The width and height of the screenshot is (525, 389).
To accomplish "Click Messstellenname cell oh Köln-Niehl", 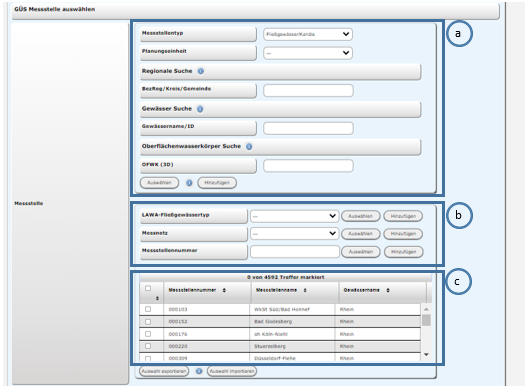I will click(x=292, y=334).
